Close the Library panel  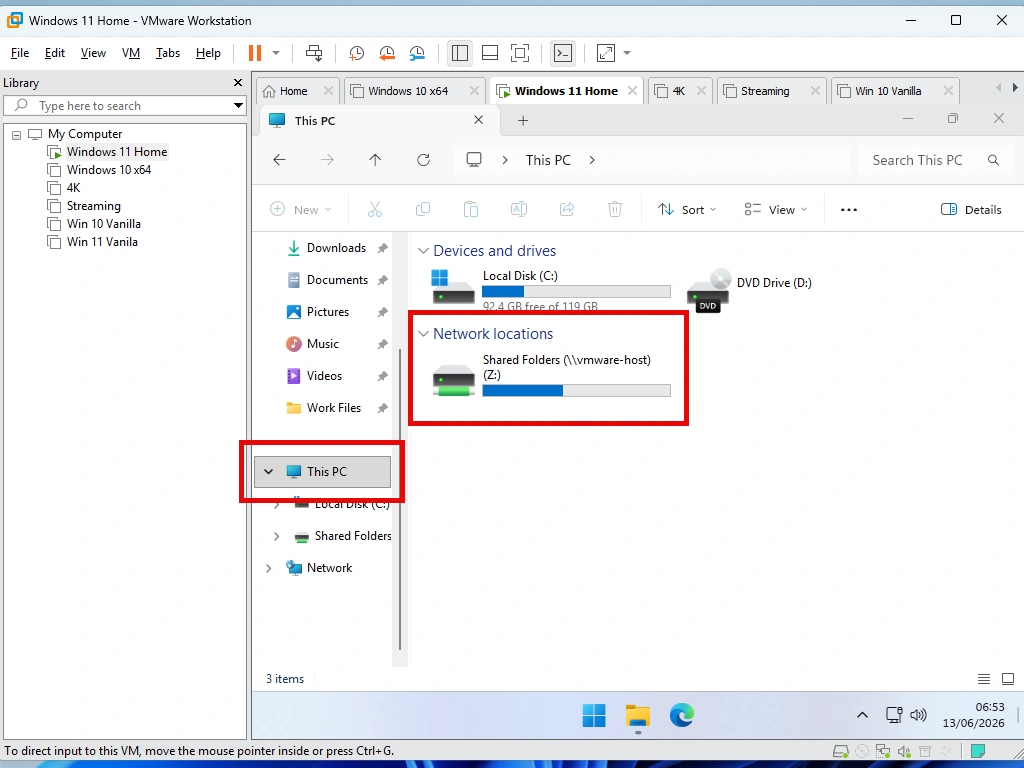tap(238, 83)
